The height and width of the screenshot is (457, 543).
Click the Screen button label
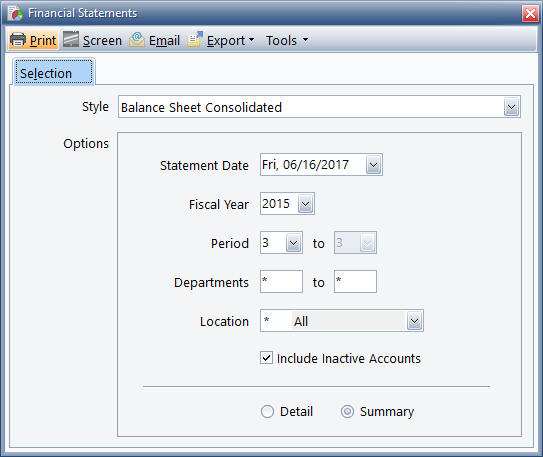point(103,41)
